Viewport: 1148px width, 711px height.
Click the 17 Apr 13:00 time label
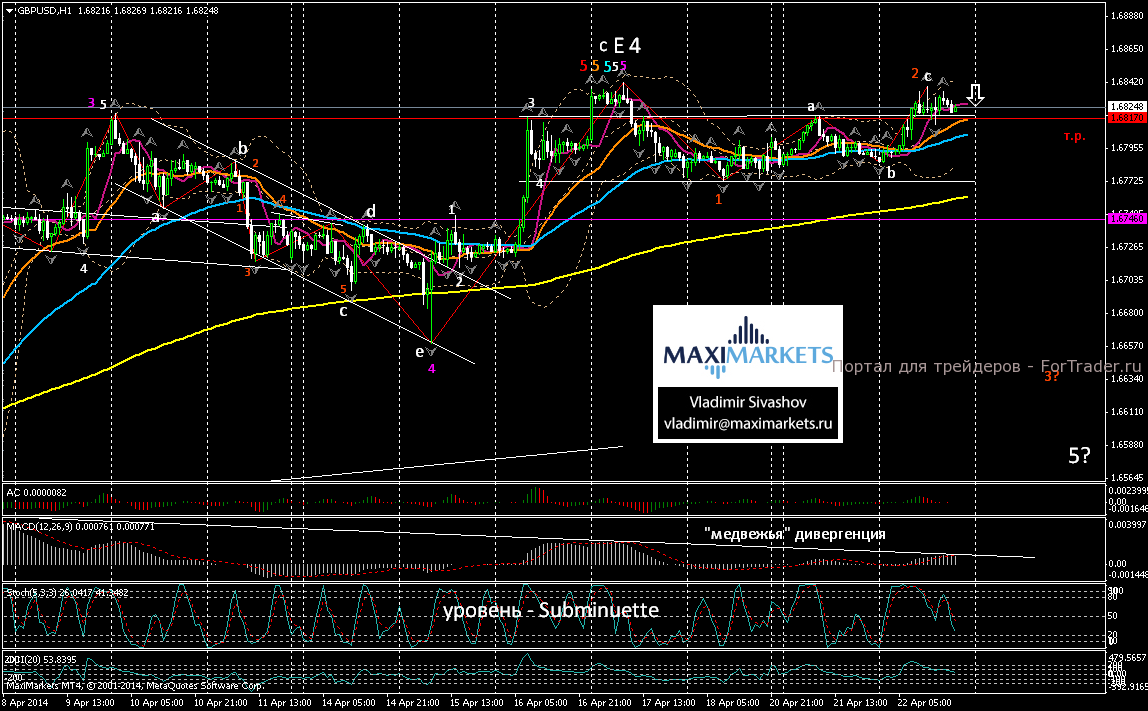coord(668,703)
